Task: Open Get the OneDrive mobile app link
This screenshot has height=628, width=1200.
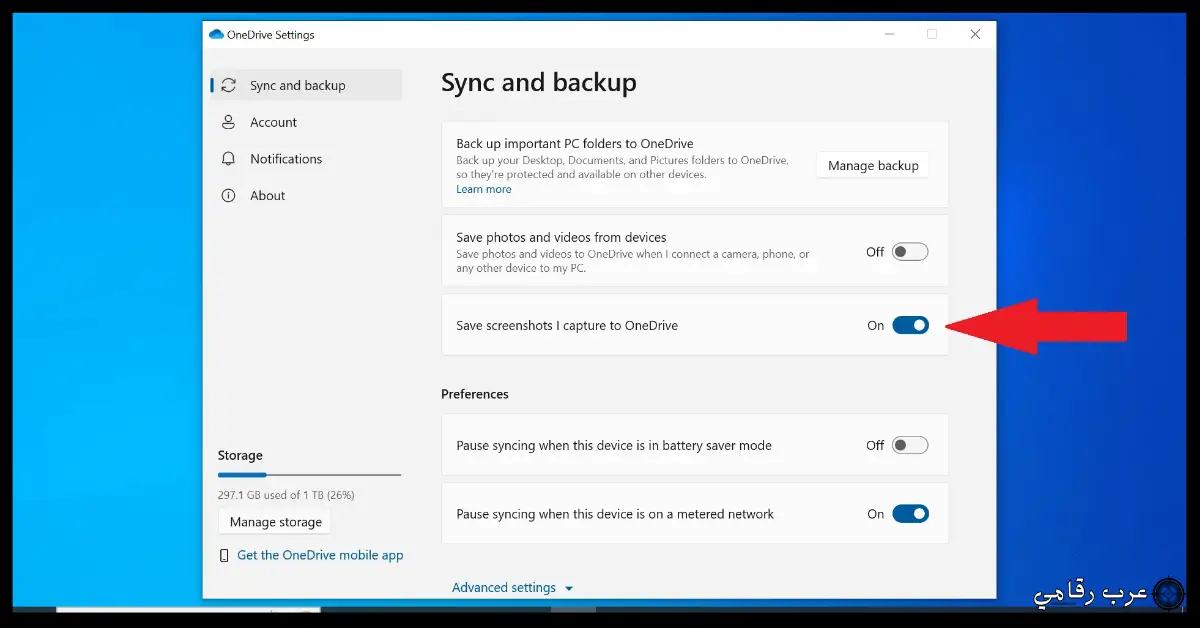Action: click(320, 555)
